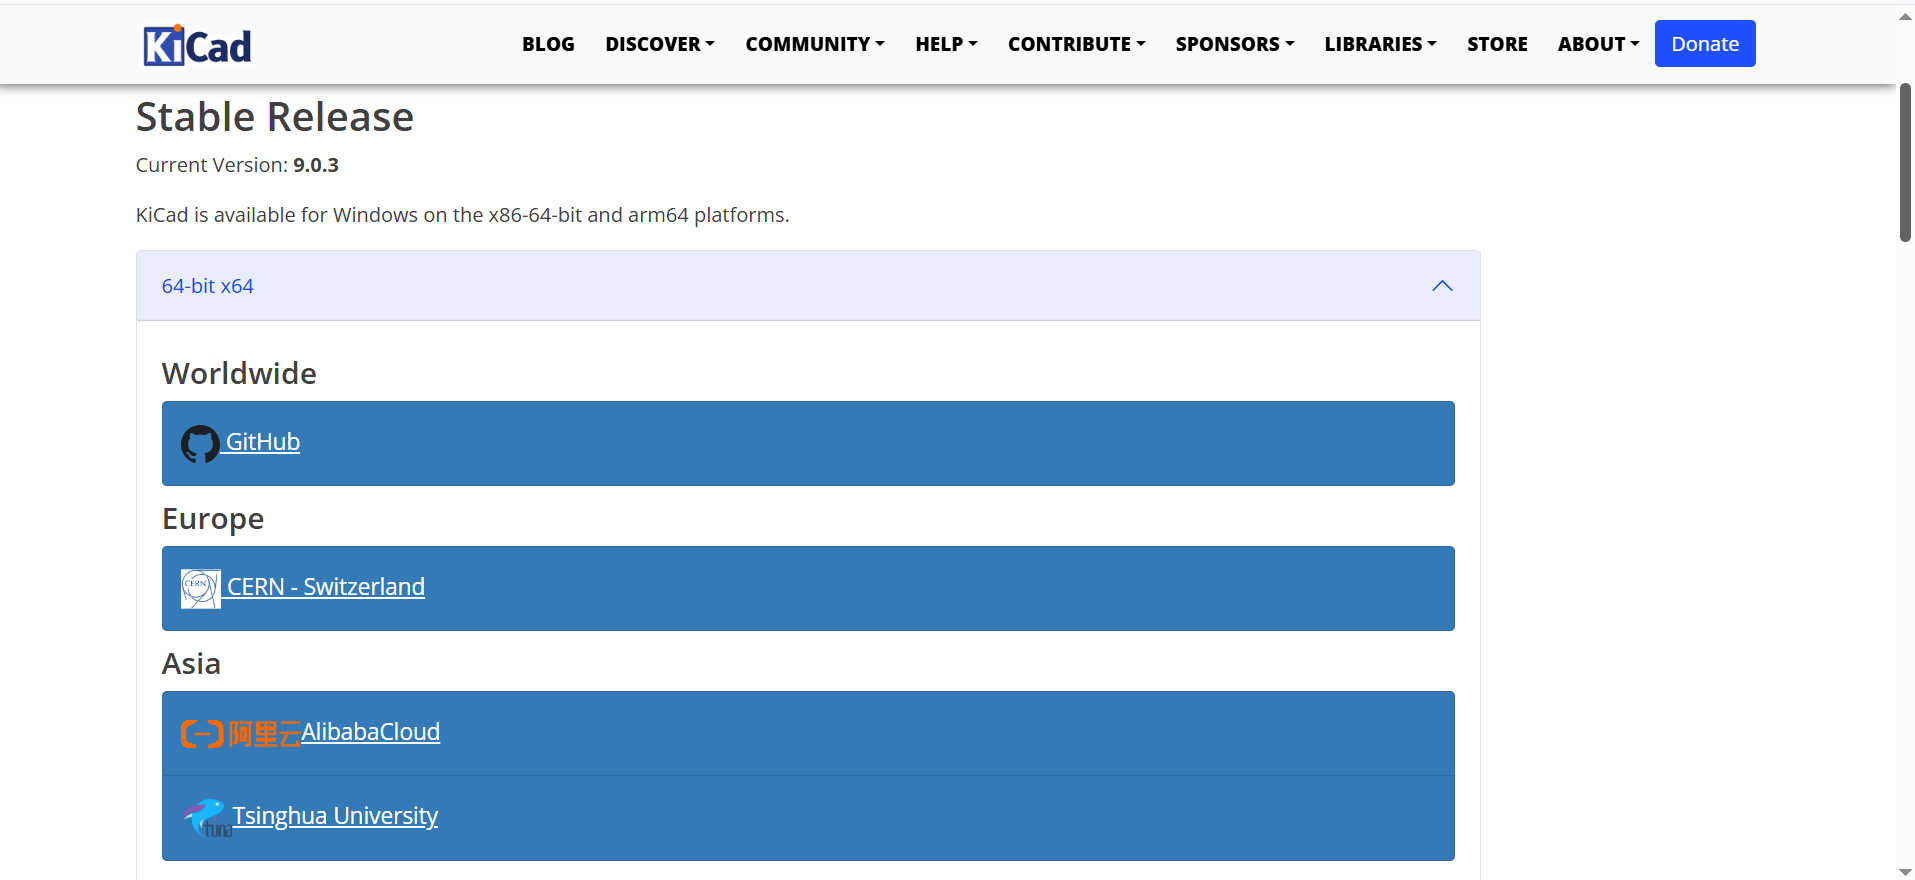Image resolution: width=1915 pixels, height=880 pixels.
Task: Click the Tsinghua TUNA bird logo
Action: pyautogui.click(x=207, y=818)
